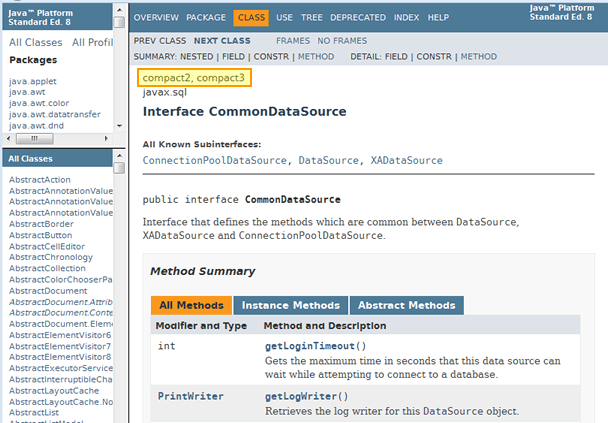Click the packages frame horizontal scroll right arrow

click(106, 138)
